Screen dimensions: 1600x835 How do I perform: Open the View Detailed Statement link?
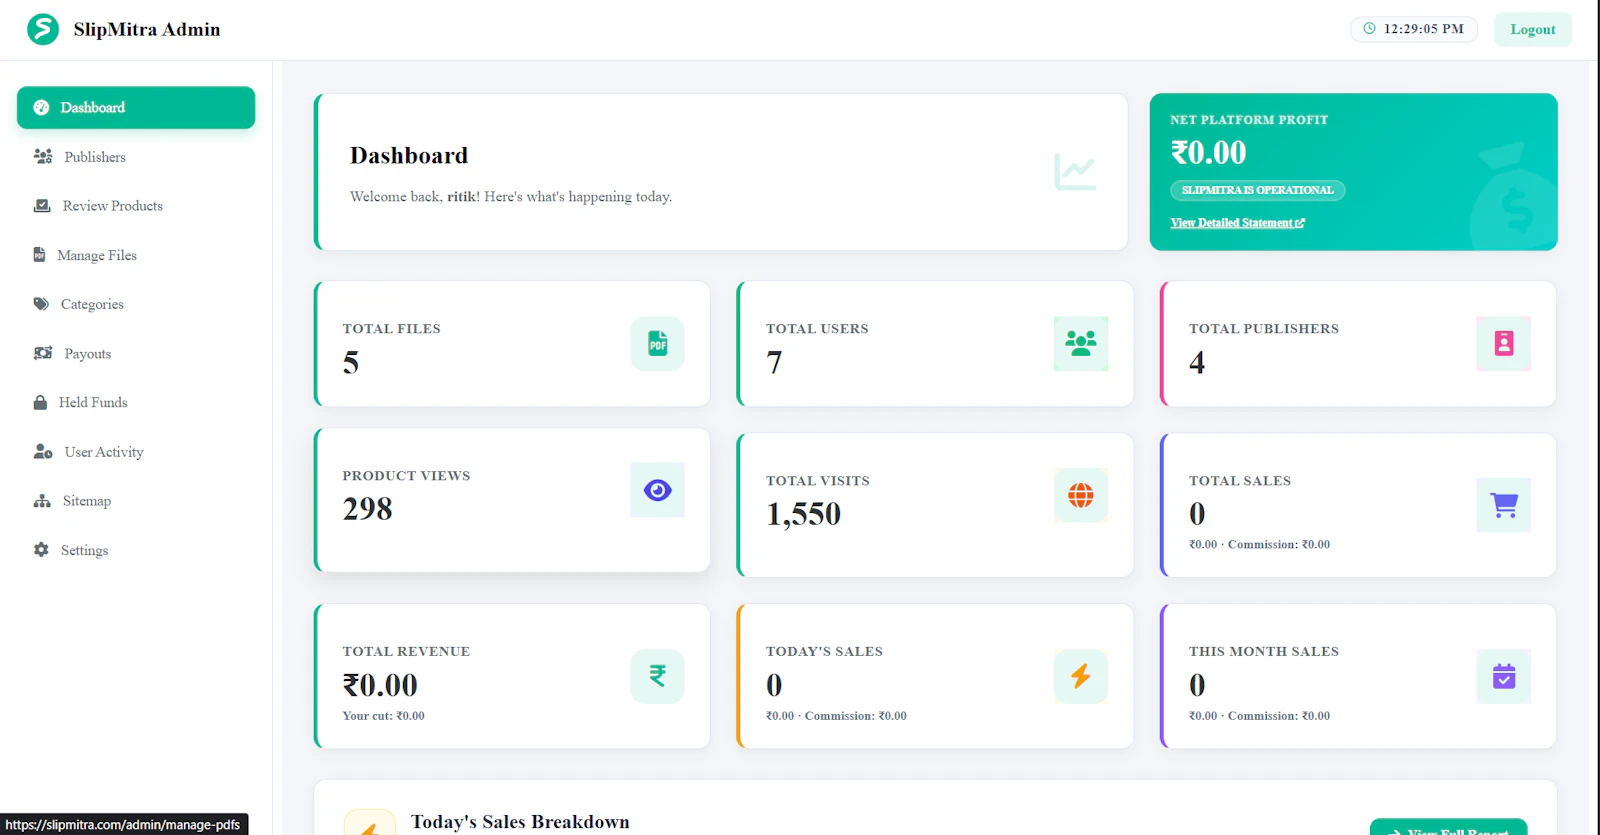[1238, 223]
